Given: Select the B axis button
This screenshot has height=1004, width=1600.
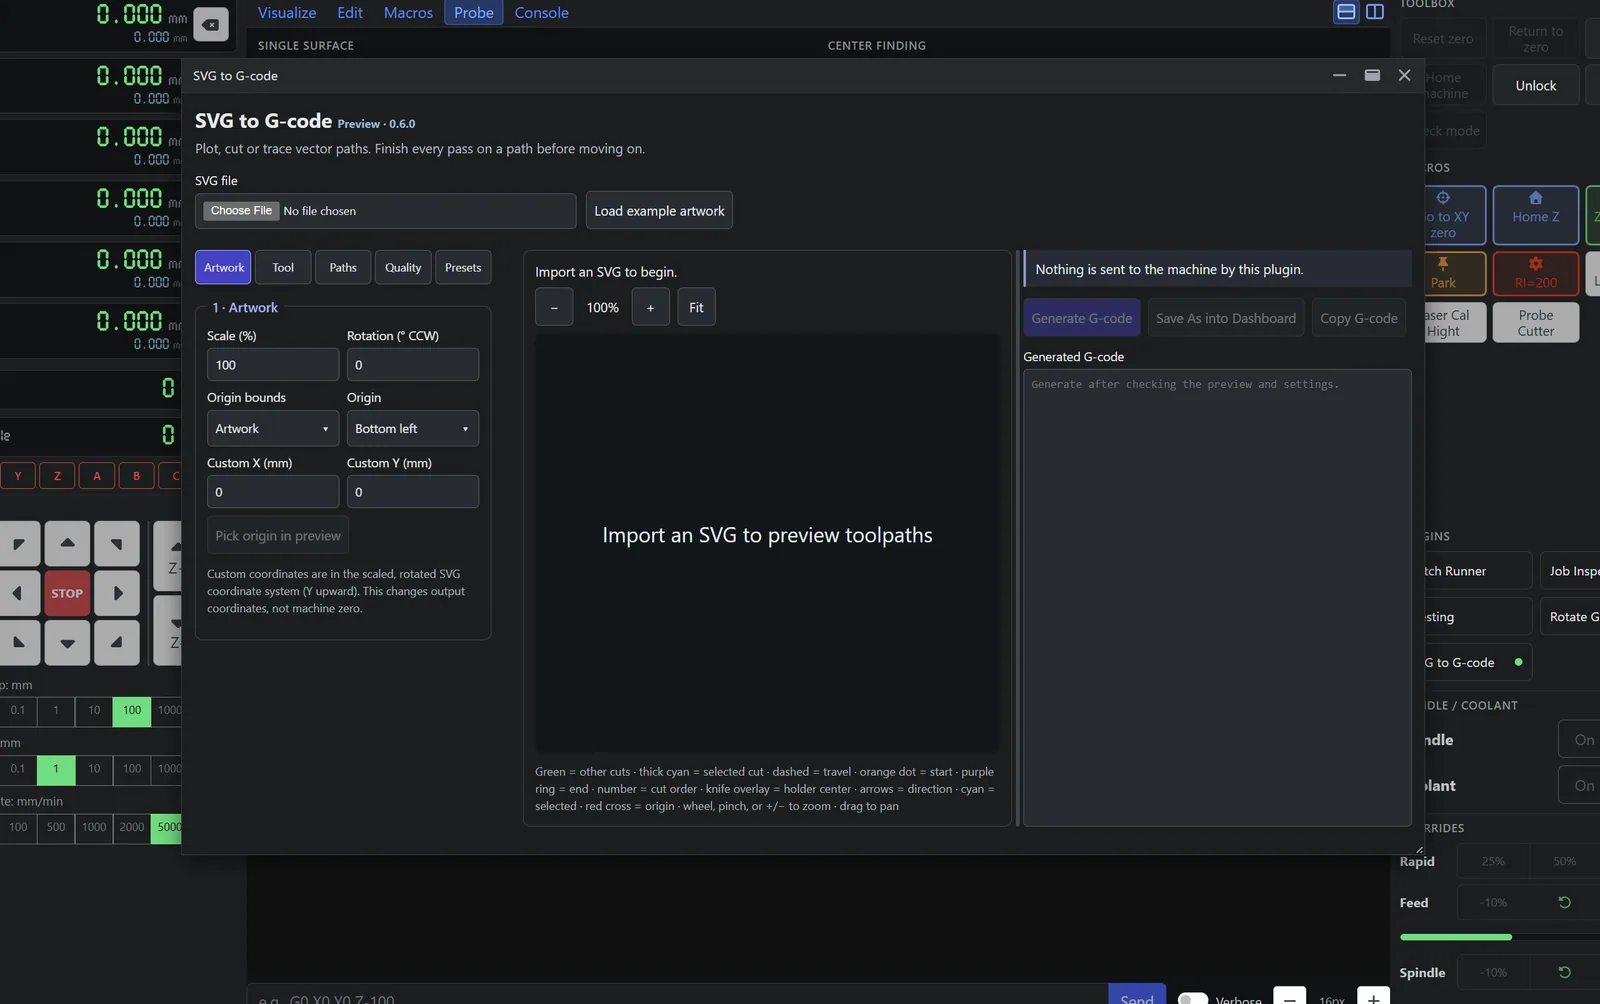Looking at the screenshot, I should [x=136, y=476].
